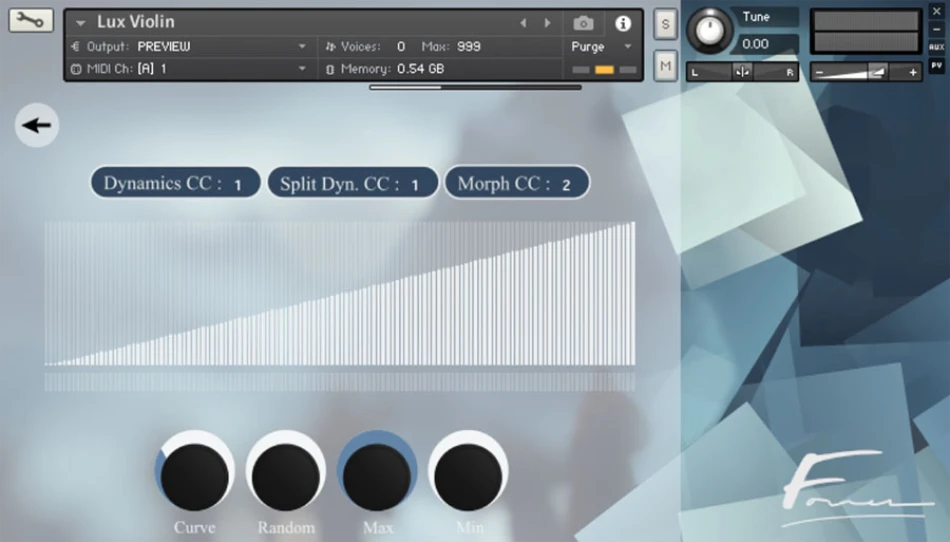Open MIDI Ch dropdown
The image size is (950, 542).
point(302,69)
